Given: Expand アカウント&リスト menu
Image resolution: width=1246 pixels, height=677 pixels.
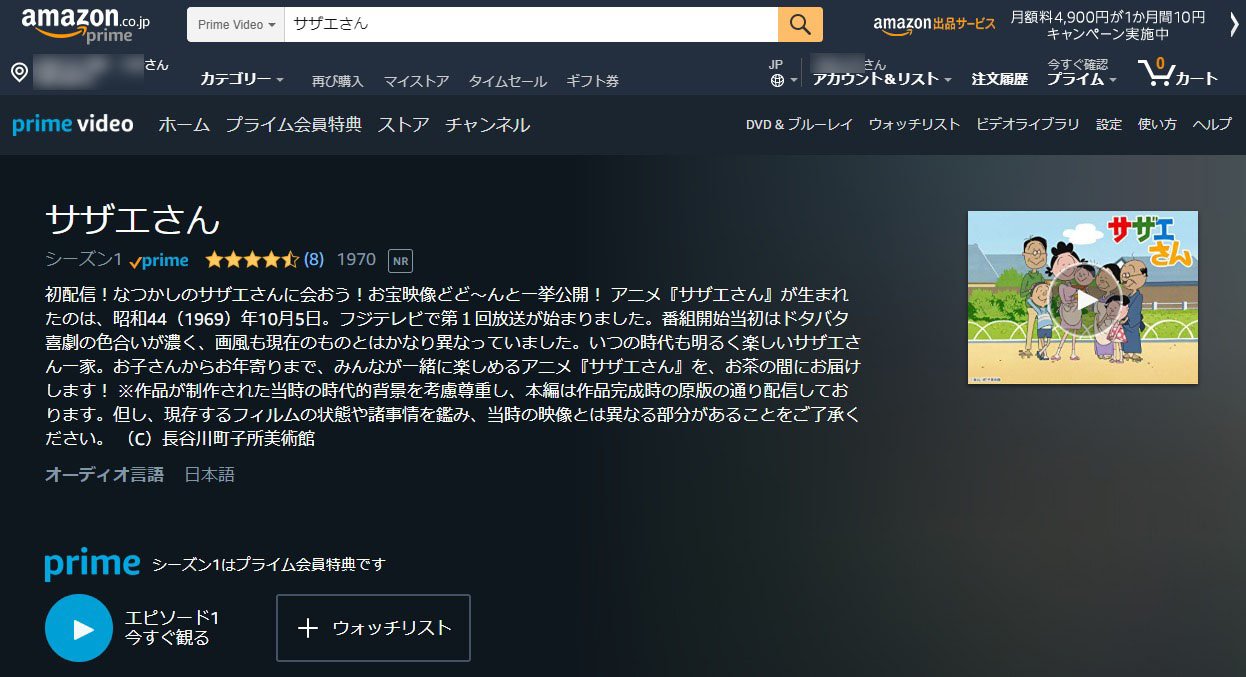Looking at the screenshot, I should 881,79.
